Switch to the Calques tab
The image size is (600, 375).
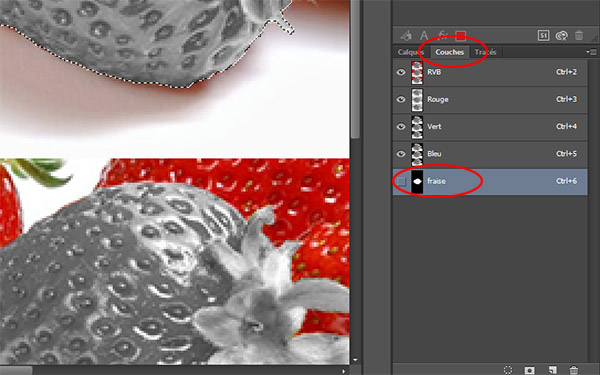tap(411, 52)
